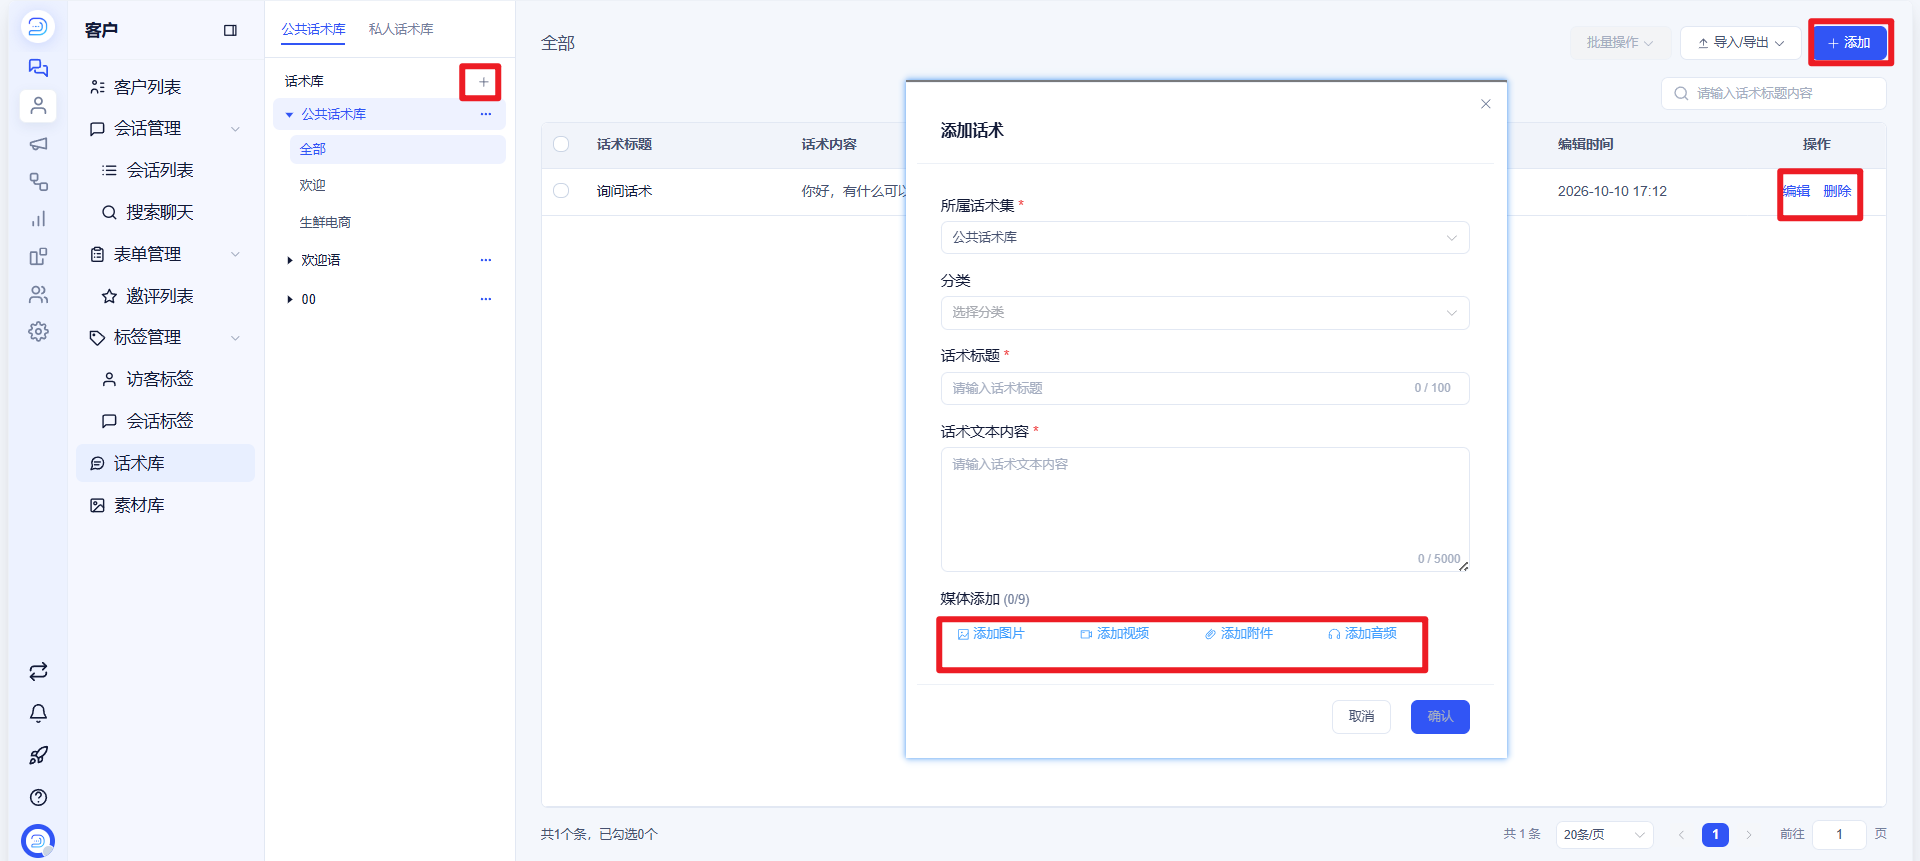Click 添加图片 media link

pyautogui.click(x=991, y=634)
